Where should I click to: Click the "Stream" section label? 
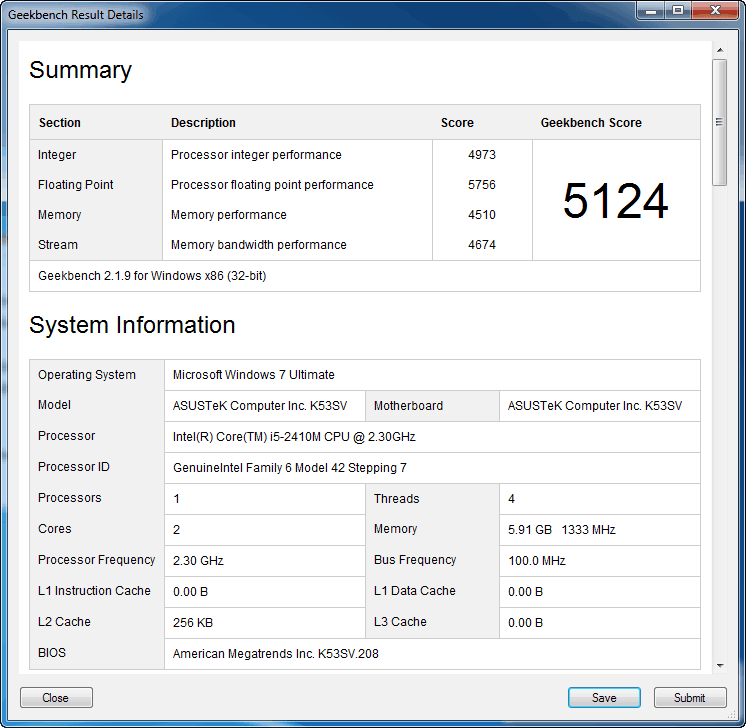click(58, 245)
